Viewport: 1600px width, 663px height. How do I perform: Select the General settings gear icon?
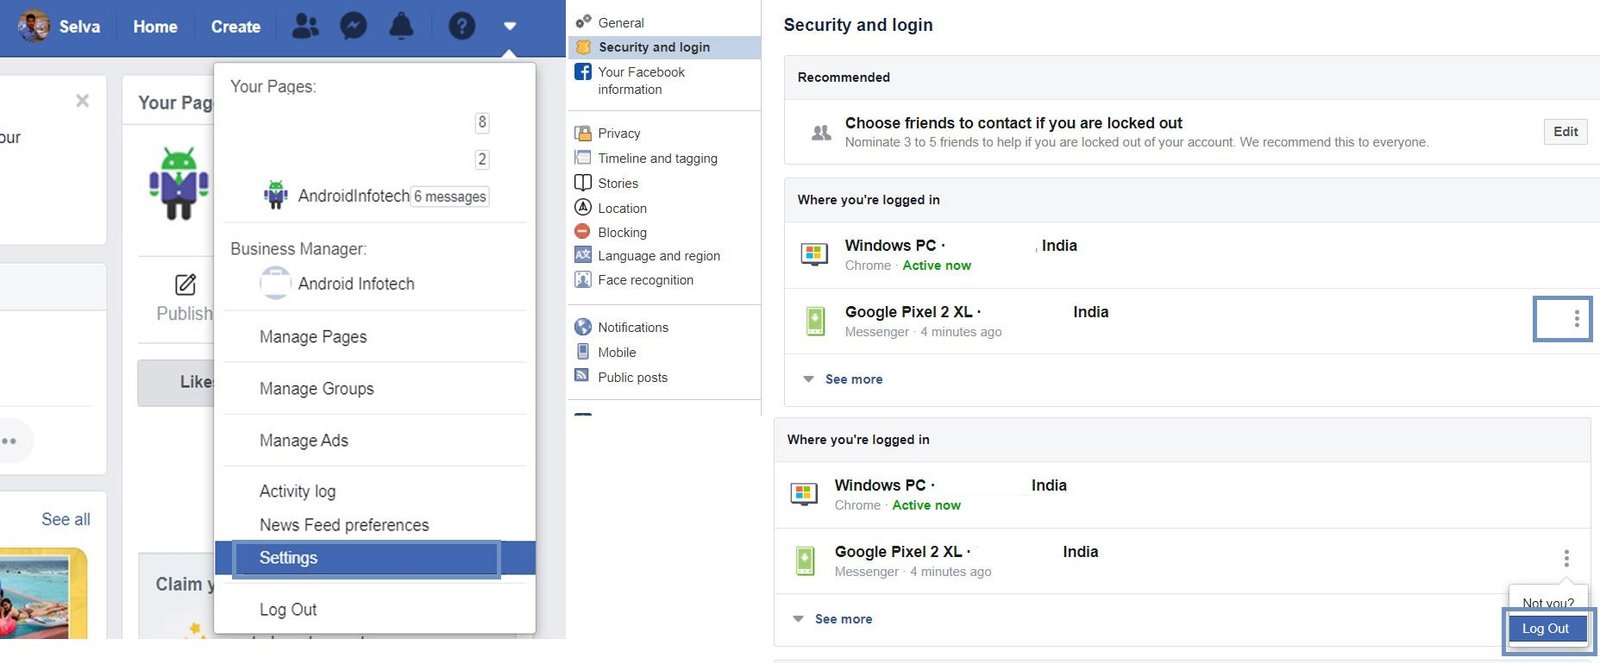584,21
